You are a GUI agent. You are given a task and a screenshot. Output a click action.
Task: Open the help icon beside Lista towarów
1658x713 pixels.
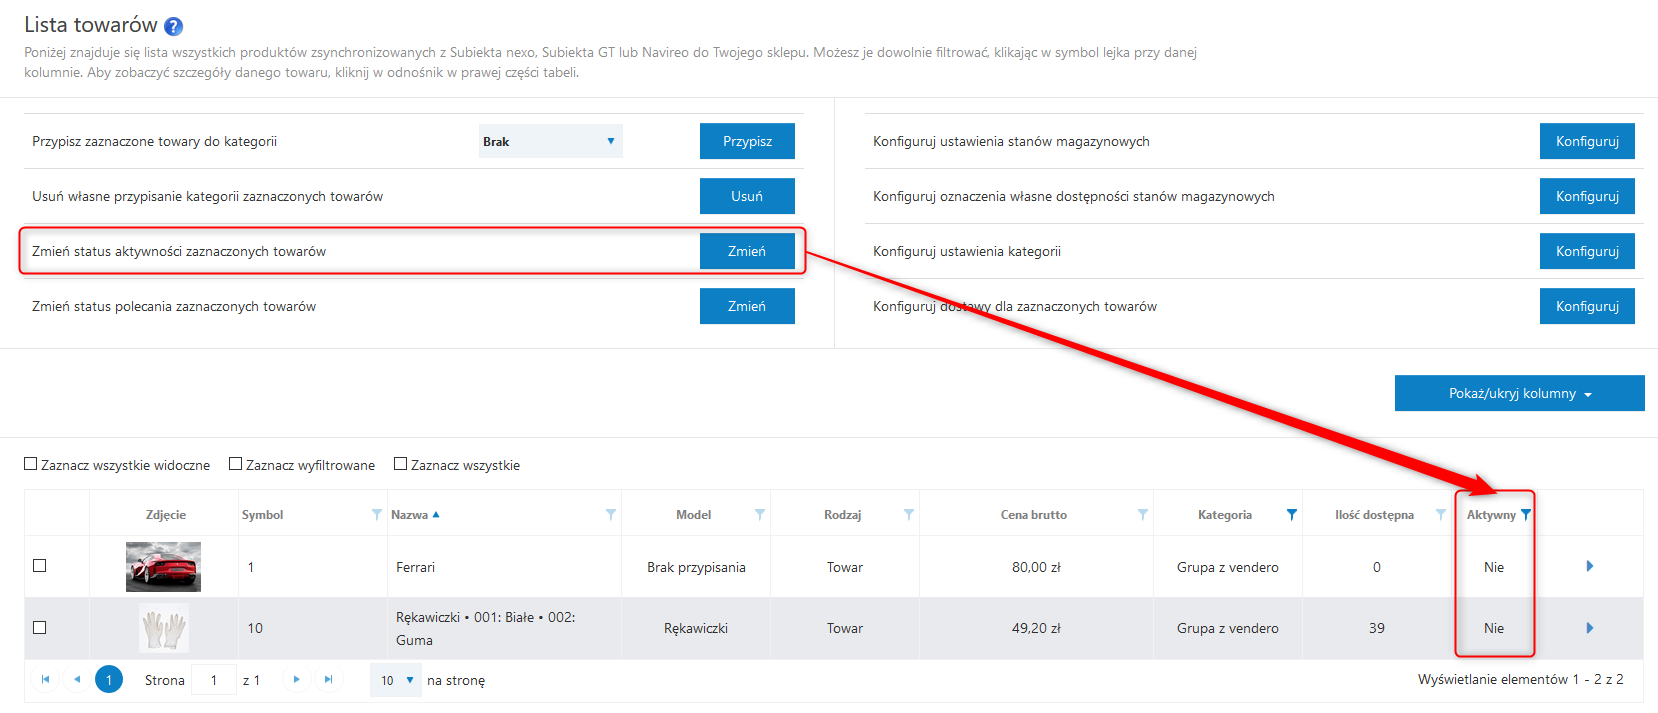(x=173, y=26)
